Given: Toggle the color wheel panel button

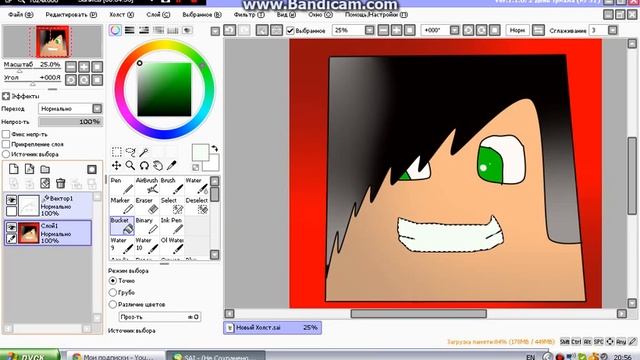Looking at the screenshot, I should (116, 30).
